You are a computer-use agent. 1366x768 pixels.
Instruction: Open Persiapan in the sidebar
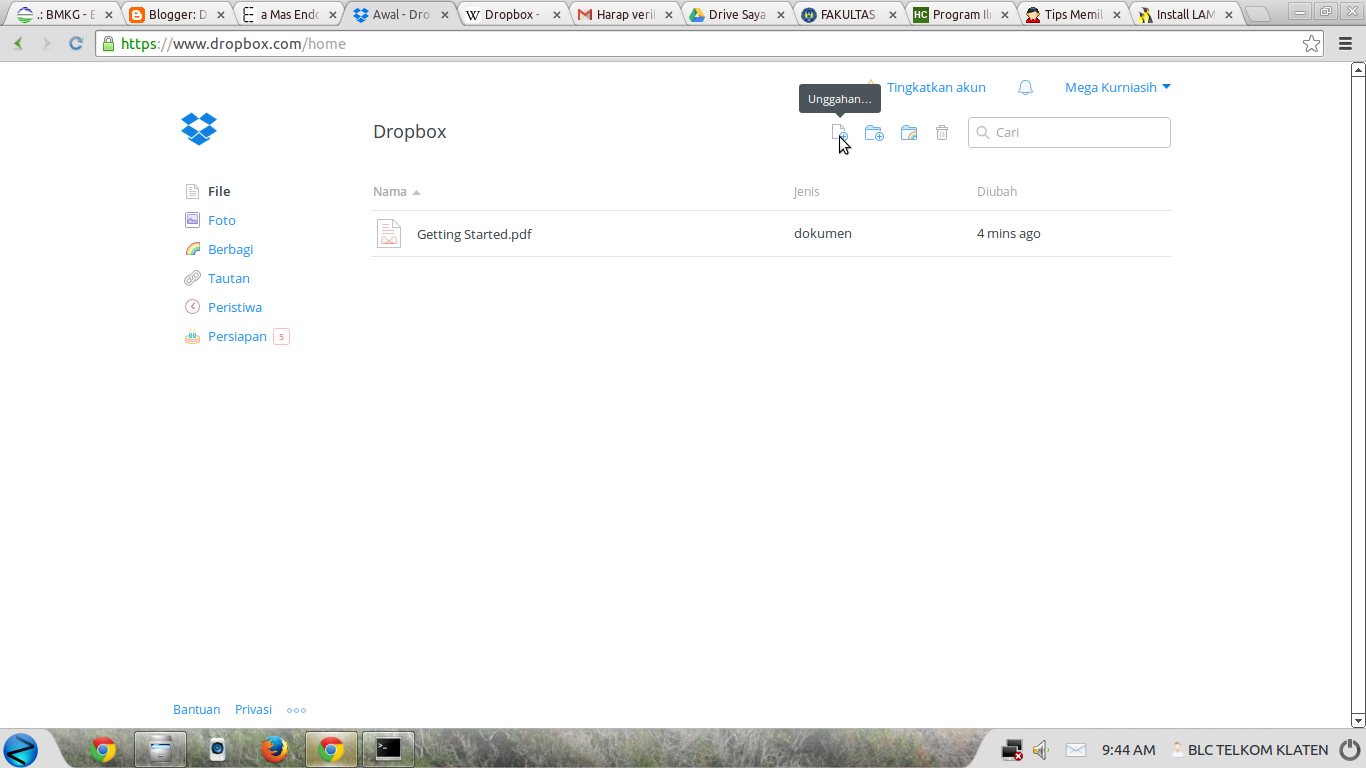tap(237, 336)
